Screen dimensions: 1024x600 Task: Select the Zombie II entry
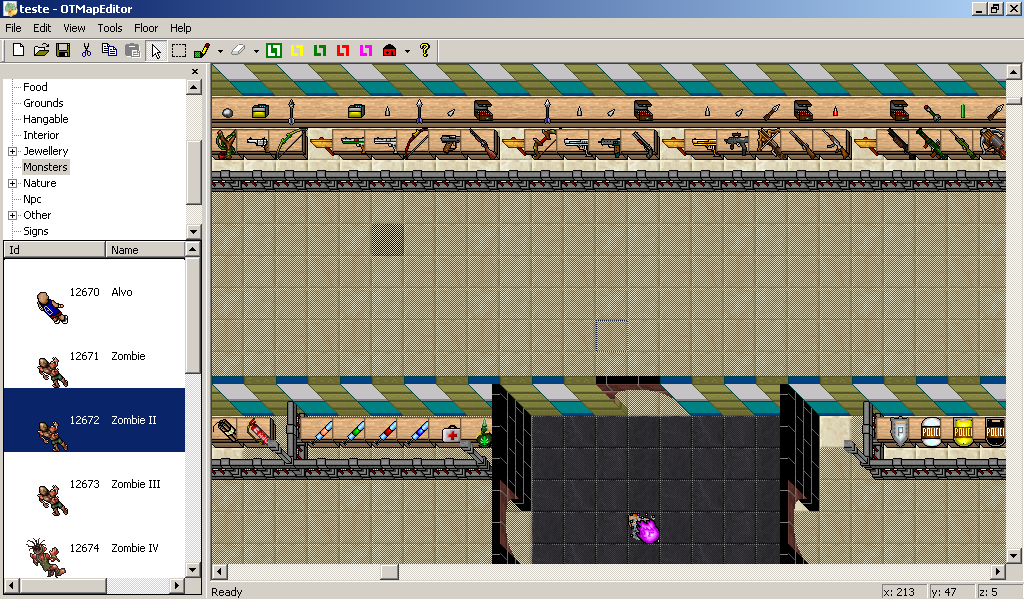pyautogui.click(x=94, y=420)
